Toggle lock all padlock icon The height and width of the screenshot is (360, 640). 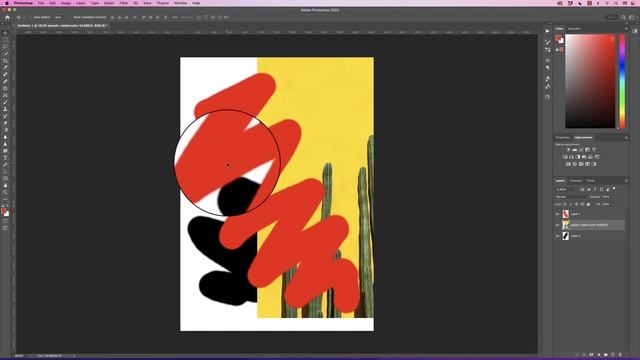[588, 204]
